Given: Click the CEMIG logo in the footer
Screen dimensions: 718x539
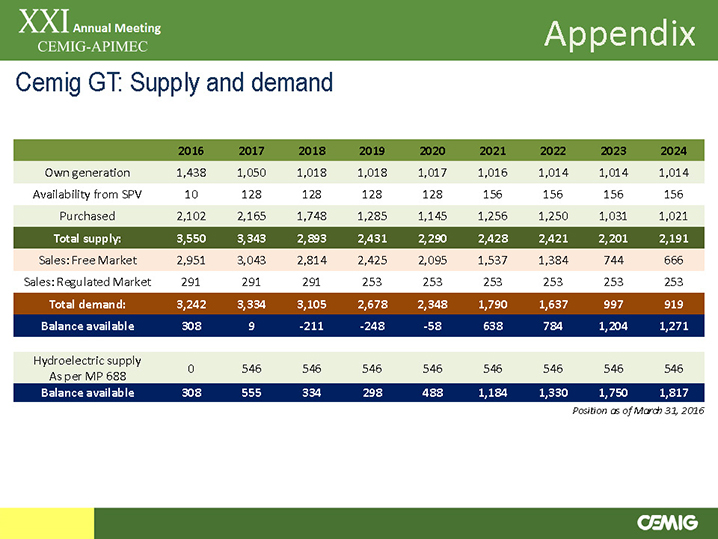Looking at the screenshot, I should 667,523.
